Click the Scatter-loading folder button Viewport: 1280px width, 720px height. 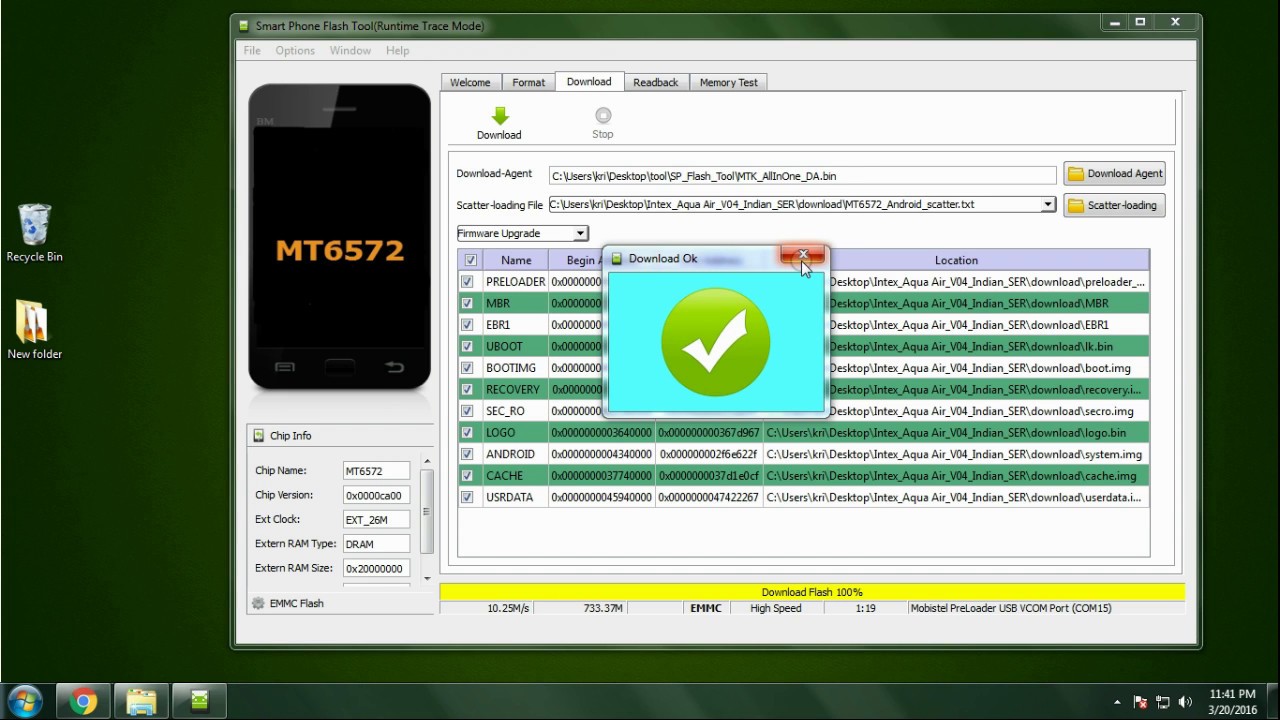coord(1114,205)
